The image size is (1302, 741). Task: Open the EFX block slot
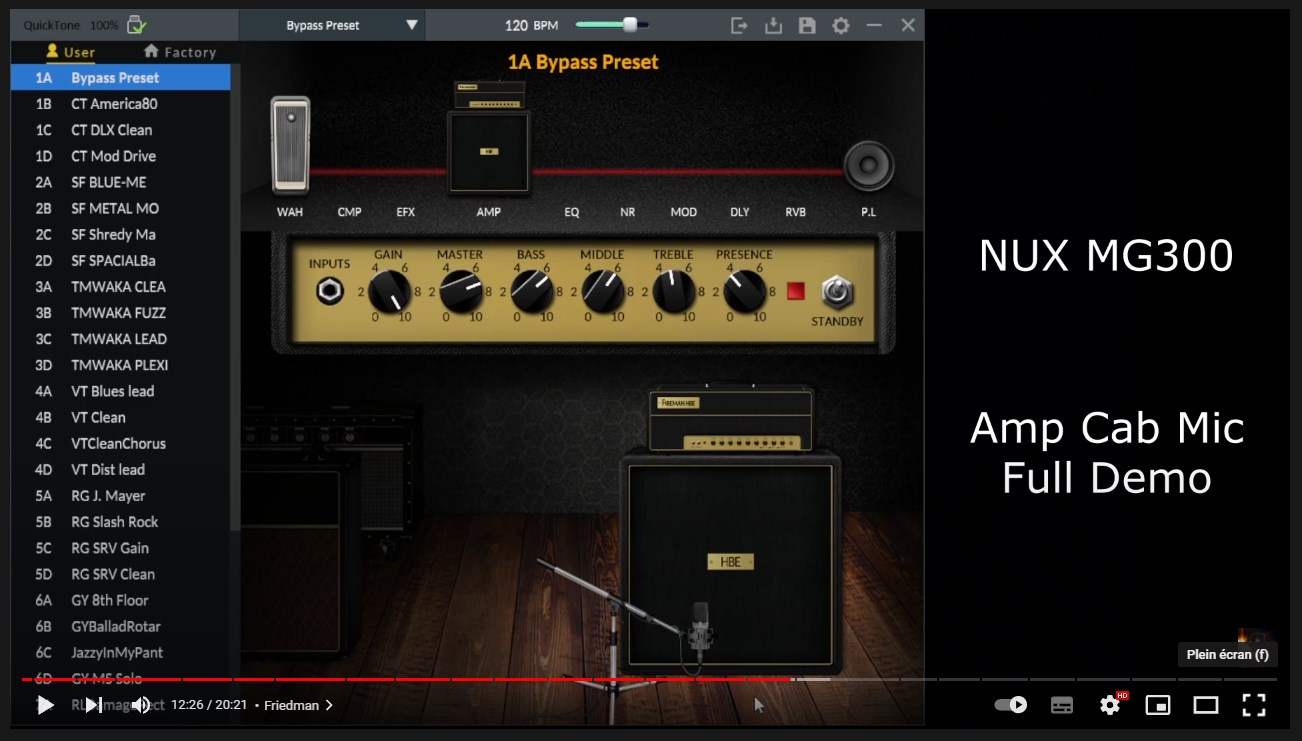[x=405, y=212]
